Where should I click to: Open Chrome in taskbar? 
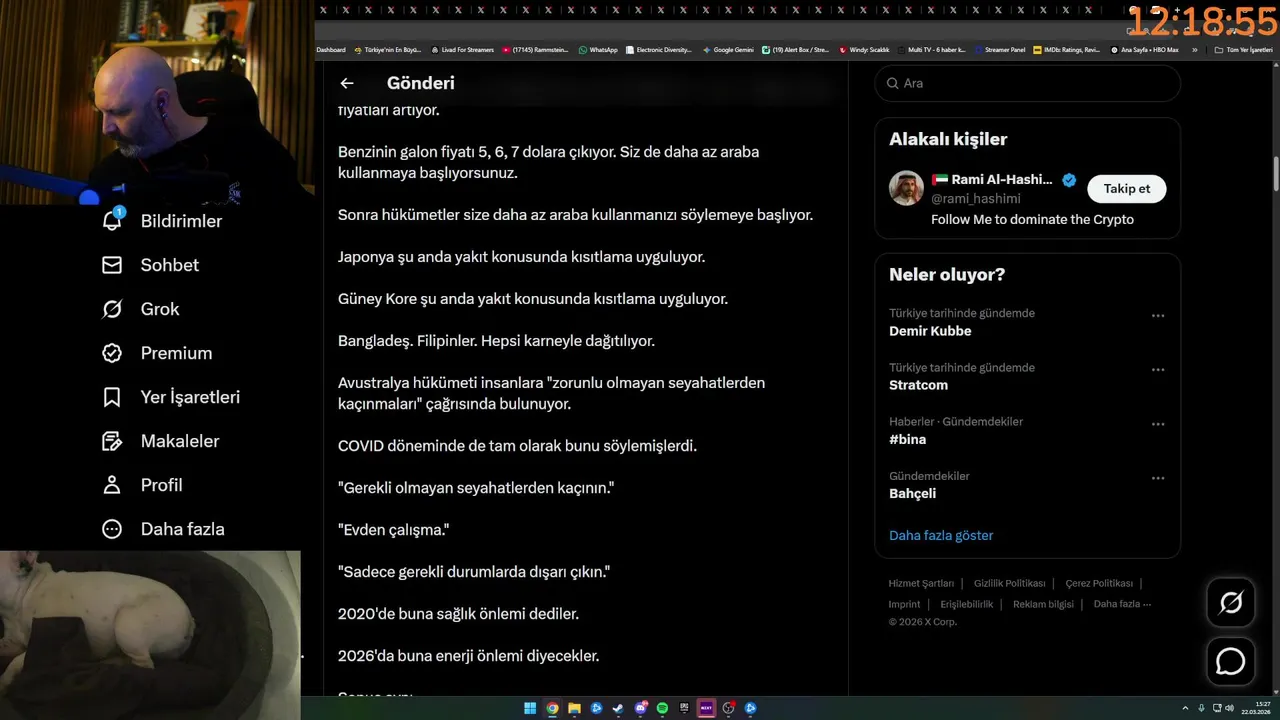[x=552, y=708]
